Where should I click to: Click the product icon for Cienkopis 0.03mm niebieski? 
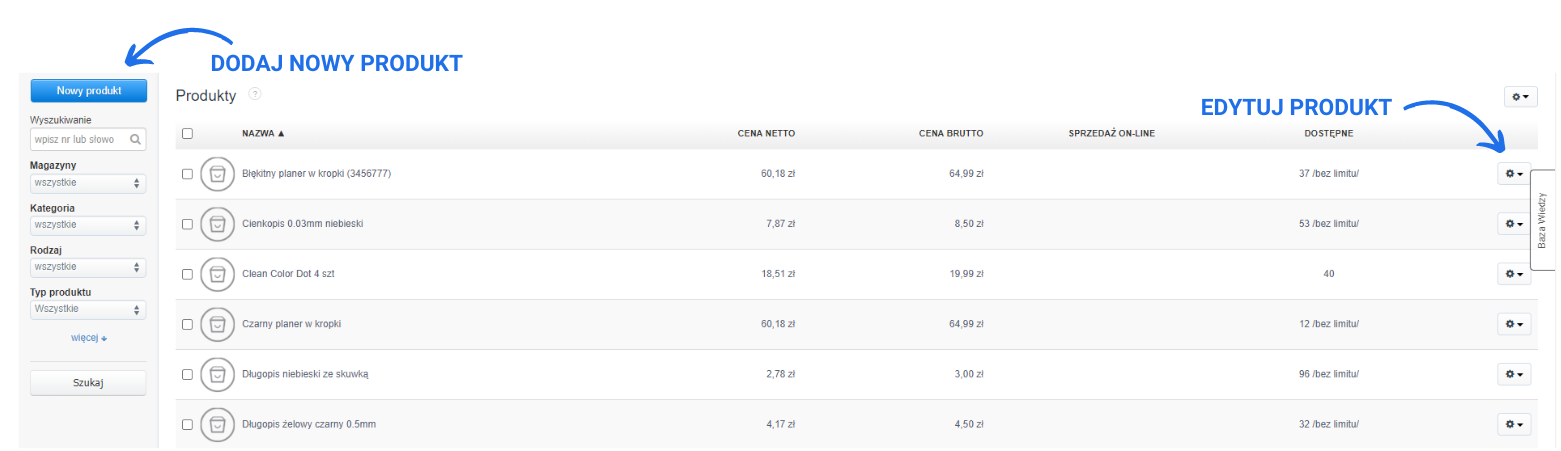coord(217,224)
